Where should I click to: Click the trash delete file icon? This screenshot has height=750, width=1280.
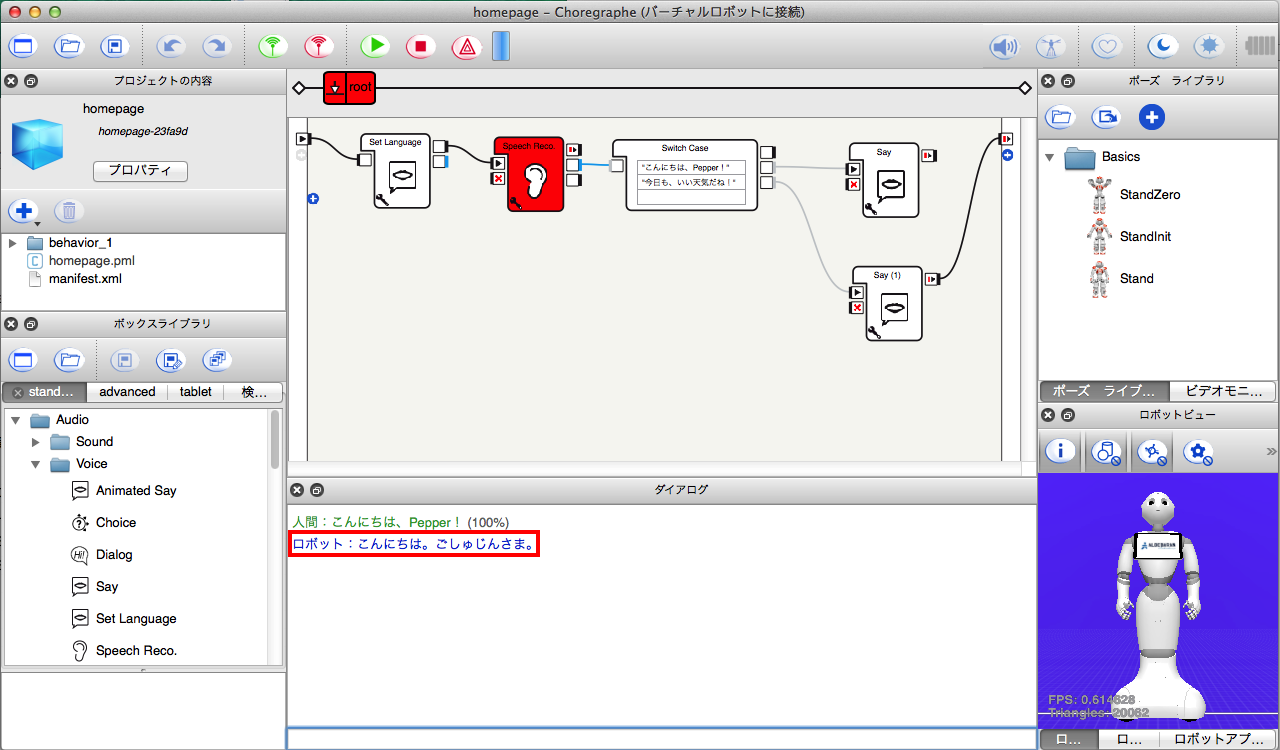click(69, 211)
